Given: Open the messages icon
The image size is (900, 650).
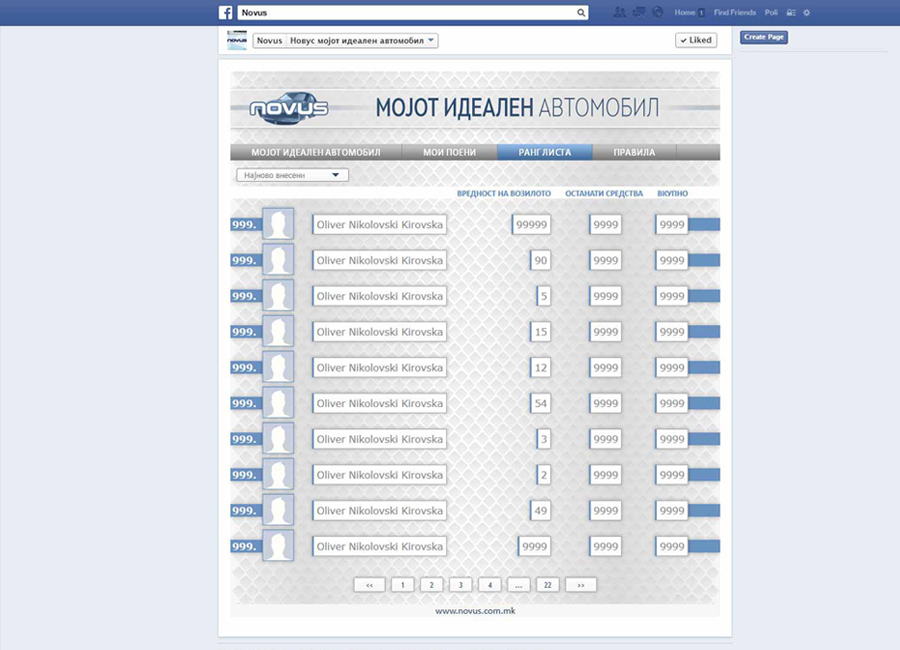Looking at the screenshot, I should pyautogui.click(x=638, y=13).
